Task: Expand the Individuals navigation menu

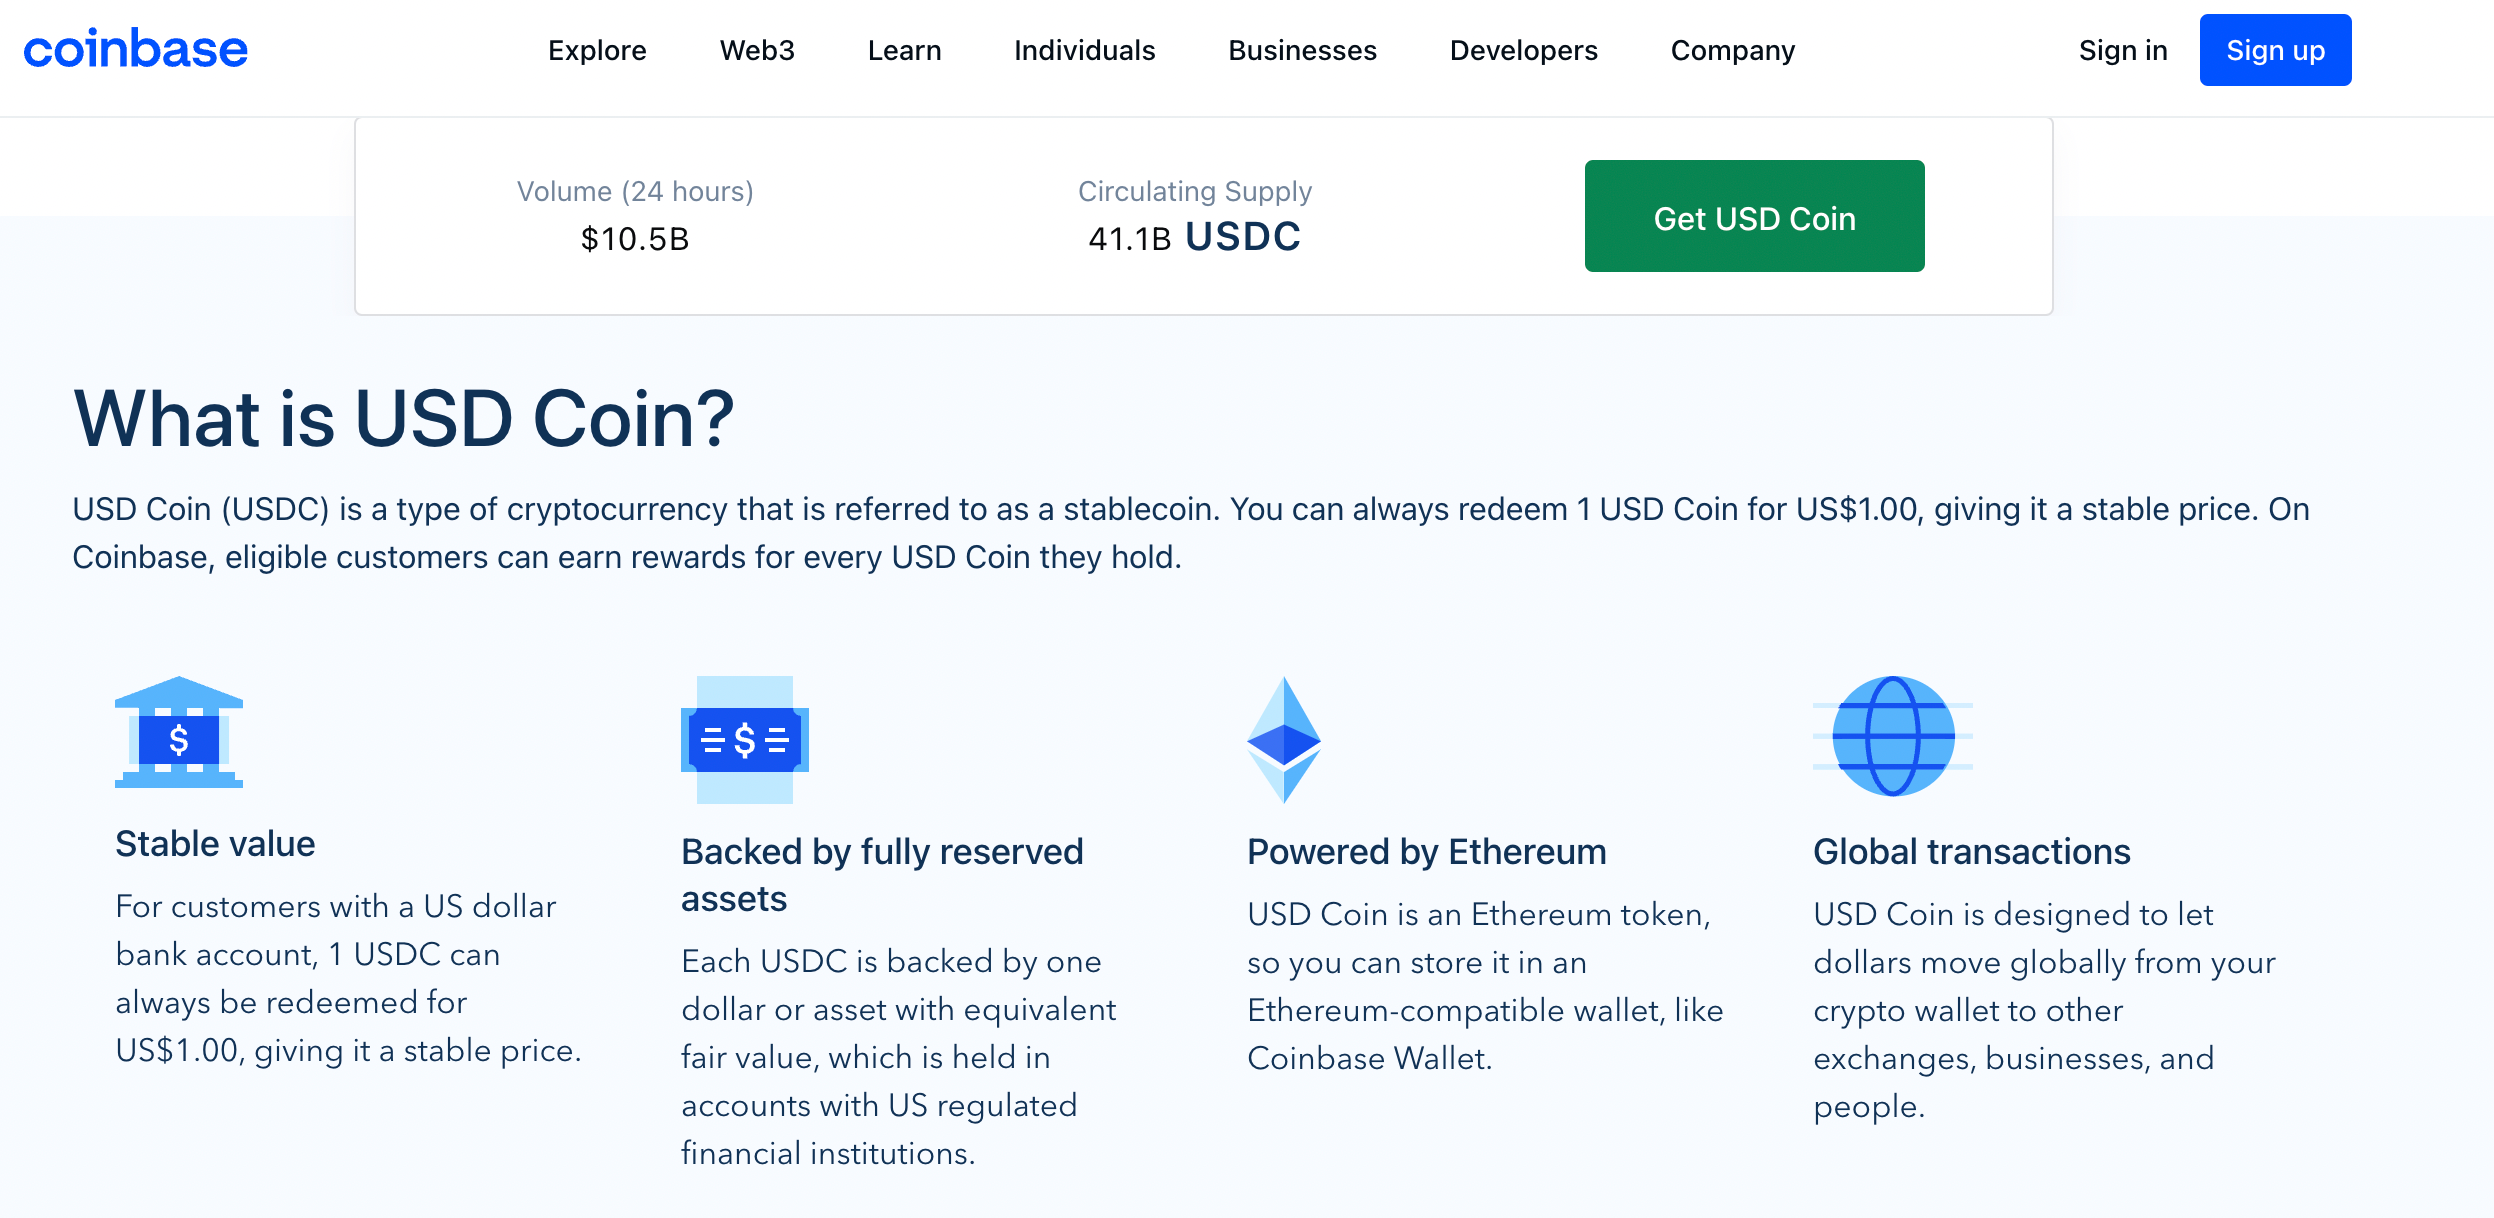Action: (x=1084, y=50)
